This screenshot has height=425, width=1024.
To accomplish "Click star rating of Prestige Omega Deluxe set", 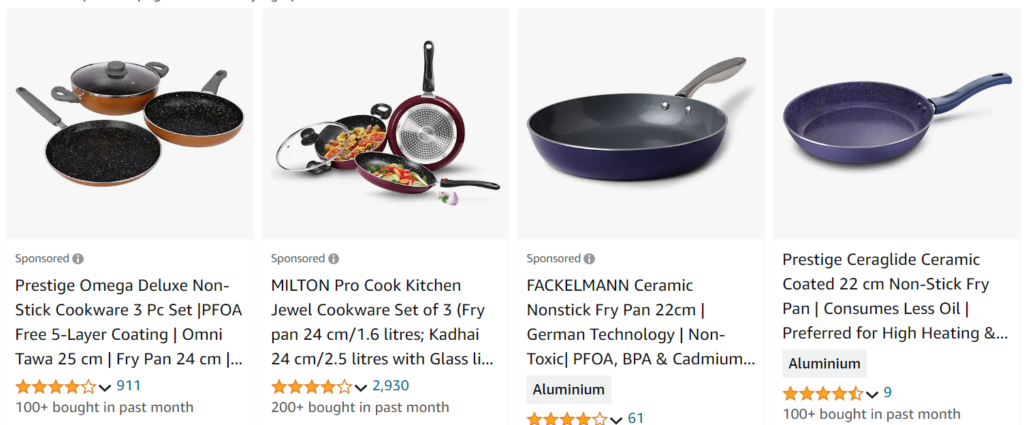I will 56,386.
